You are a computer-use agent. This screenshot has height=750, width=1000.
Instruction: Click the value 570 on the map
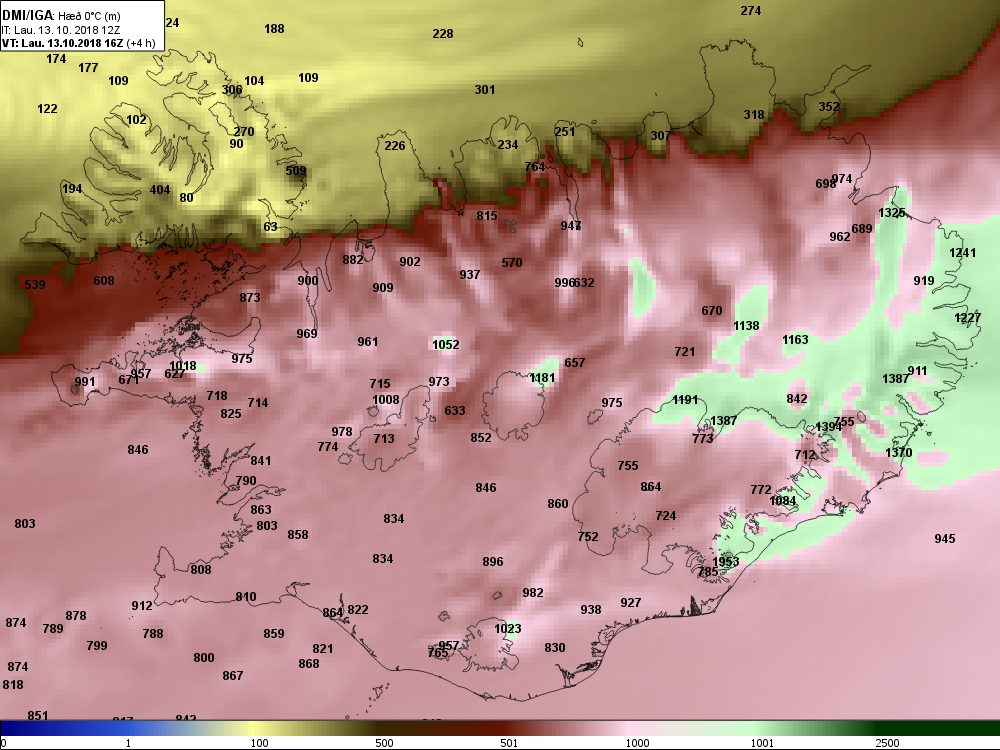point(511,263)
